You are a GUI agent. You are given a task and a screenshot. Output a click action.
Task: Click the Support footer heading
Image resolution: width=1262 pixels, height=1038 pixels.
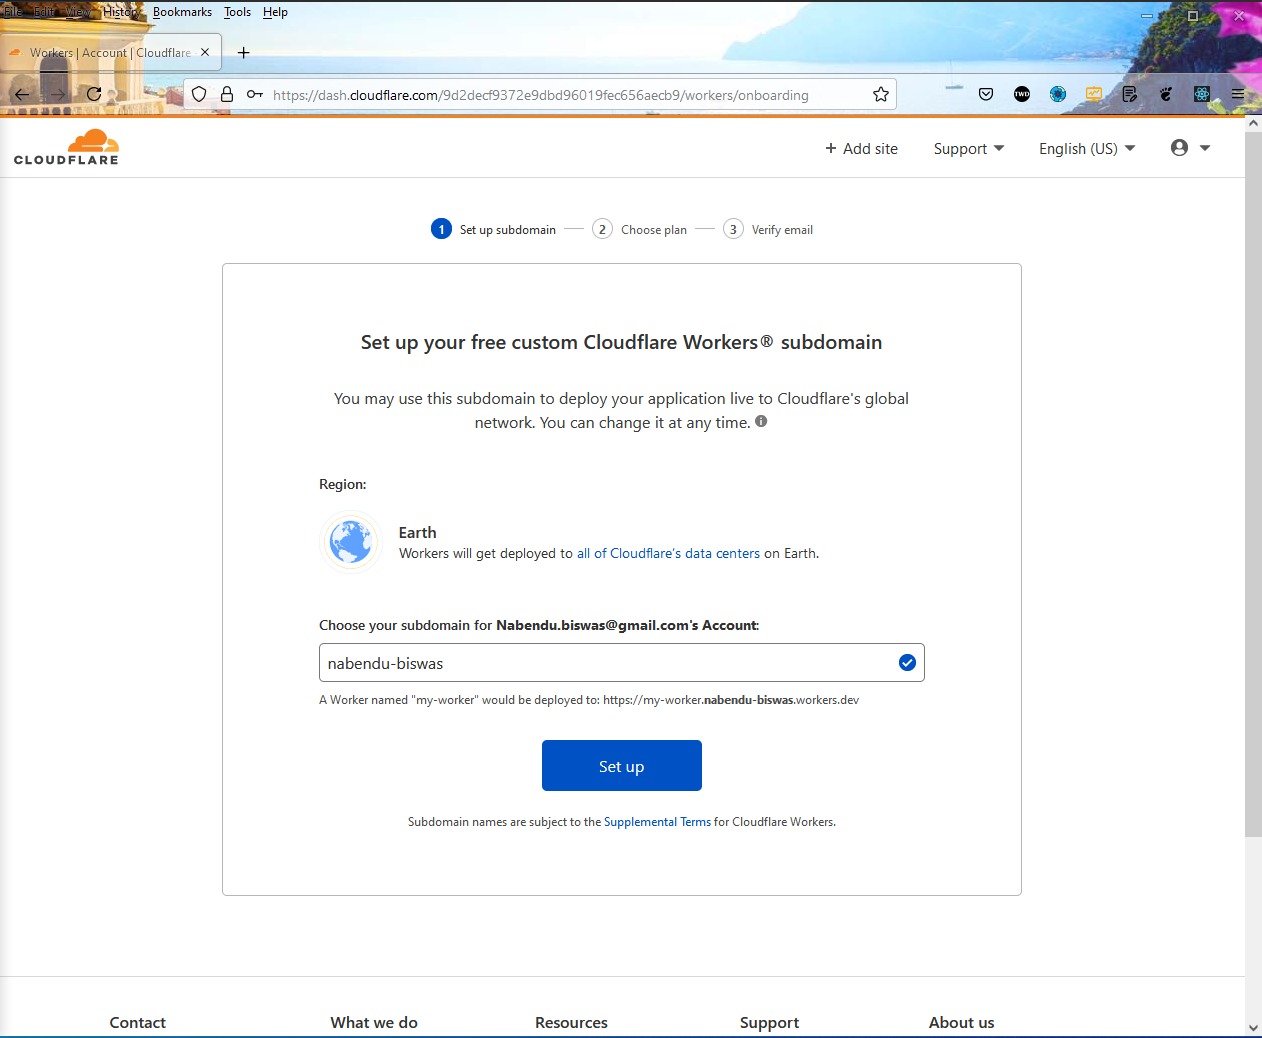point(769,1022)
